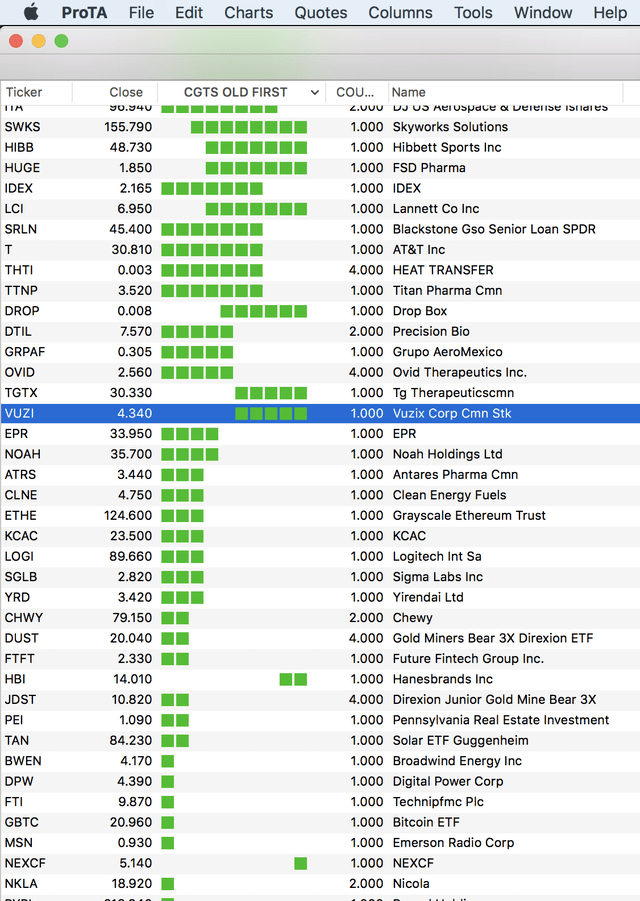Select Pennsylvania Real Estate Investment row
The image size is (640, 901).
coord(320,720)
